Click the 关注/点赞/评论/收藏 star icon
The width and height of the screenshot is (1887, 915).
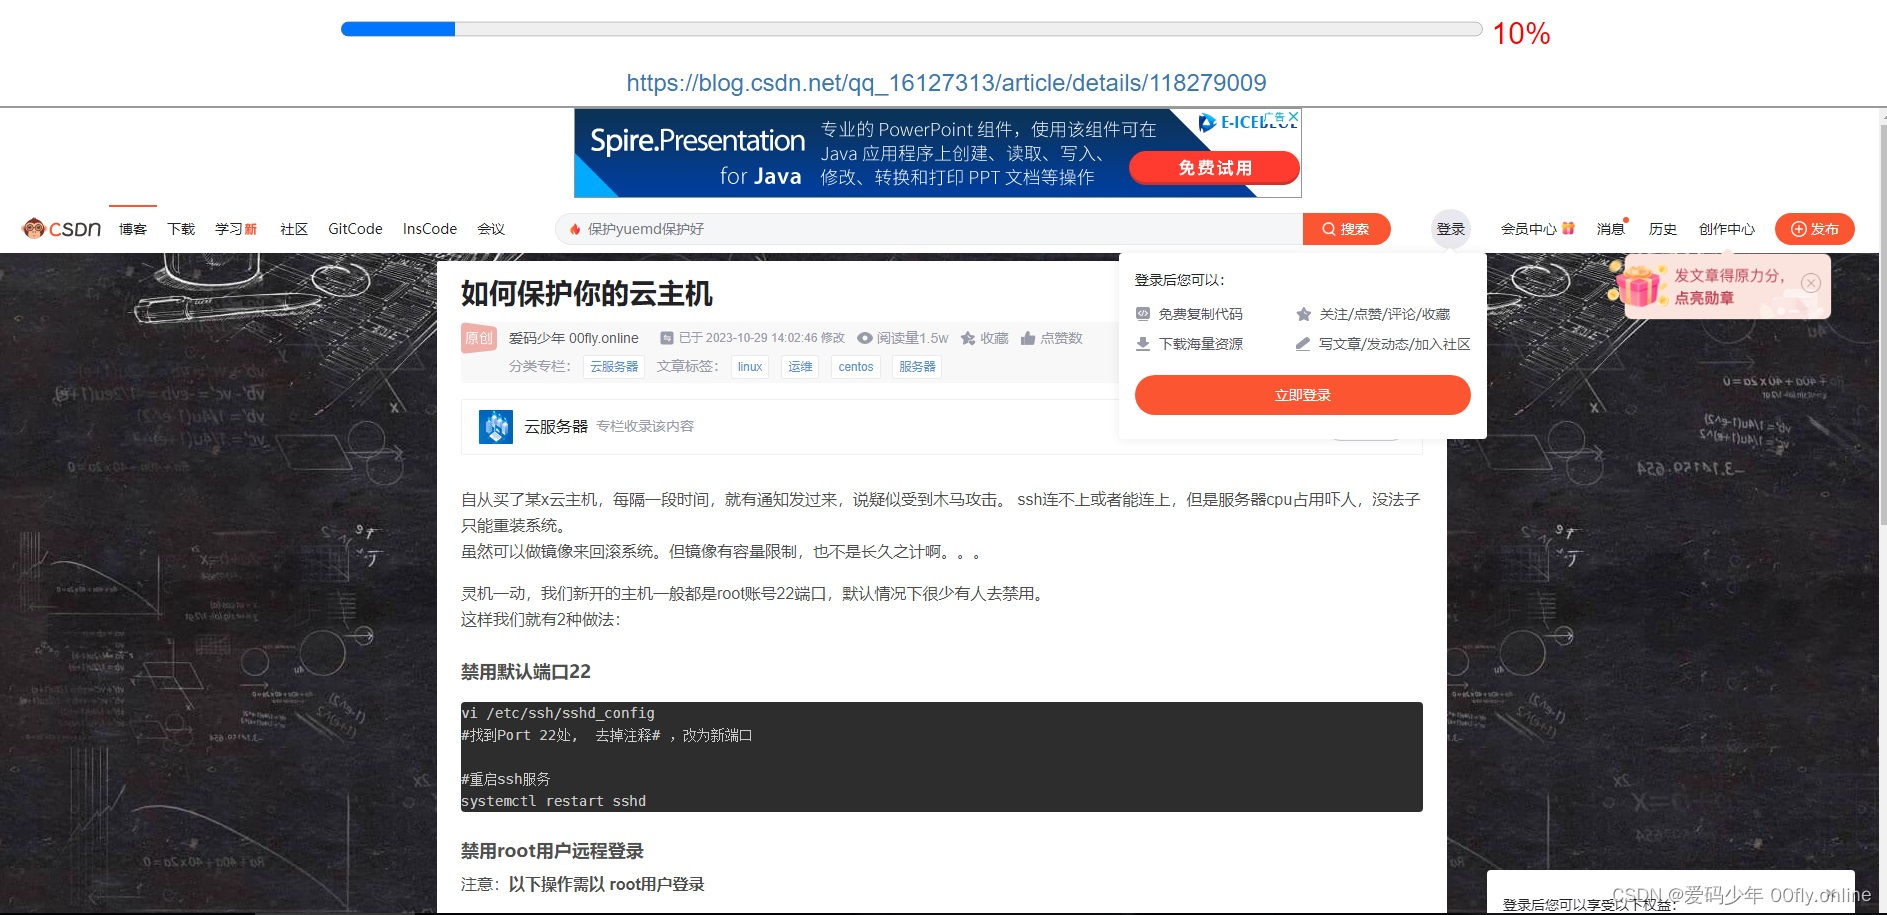click(1303, 313)
